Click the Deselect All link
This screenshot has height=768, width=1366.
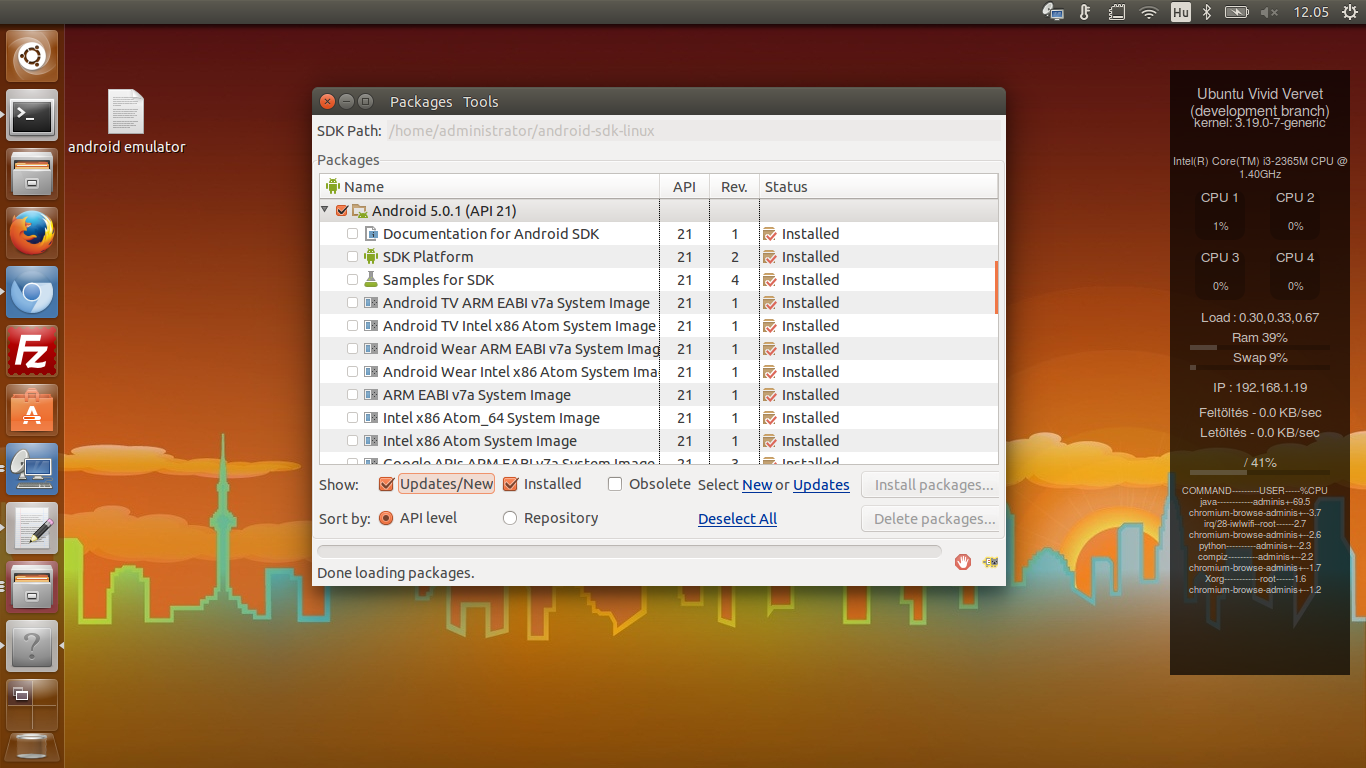click(x=737, y=519)
